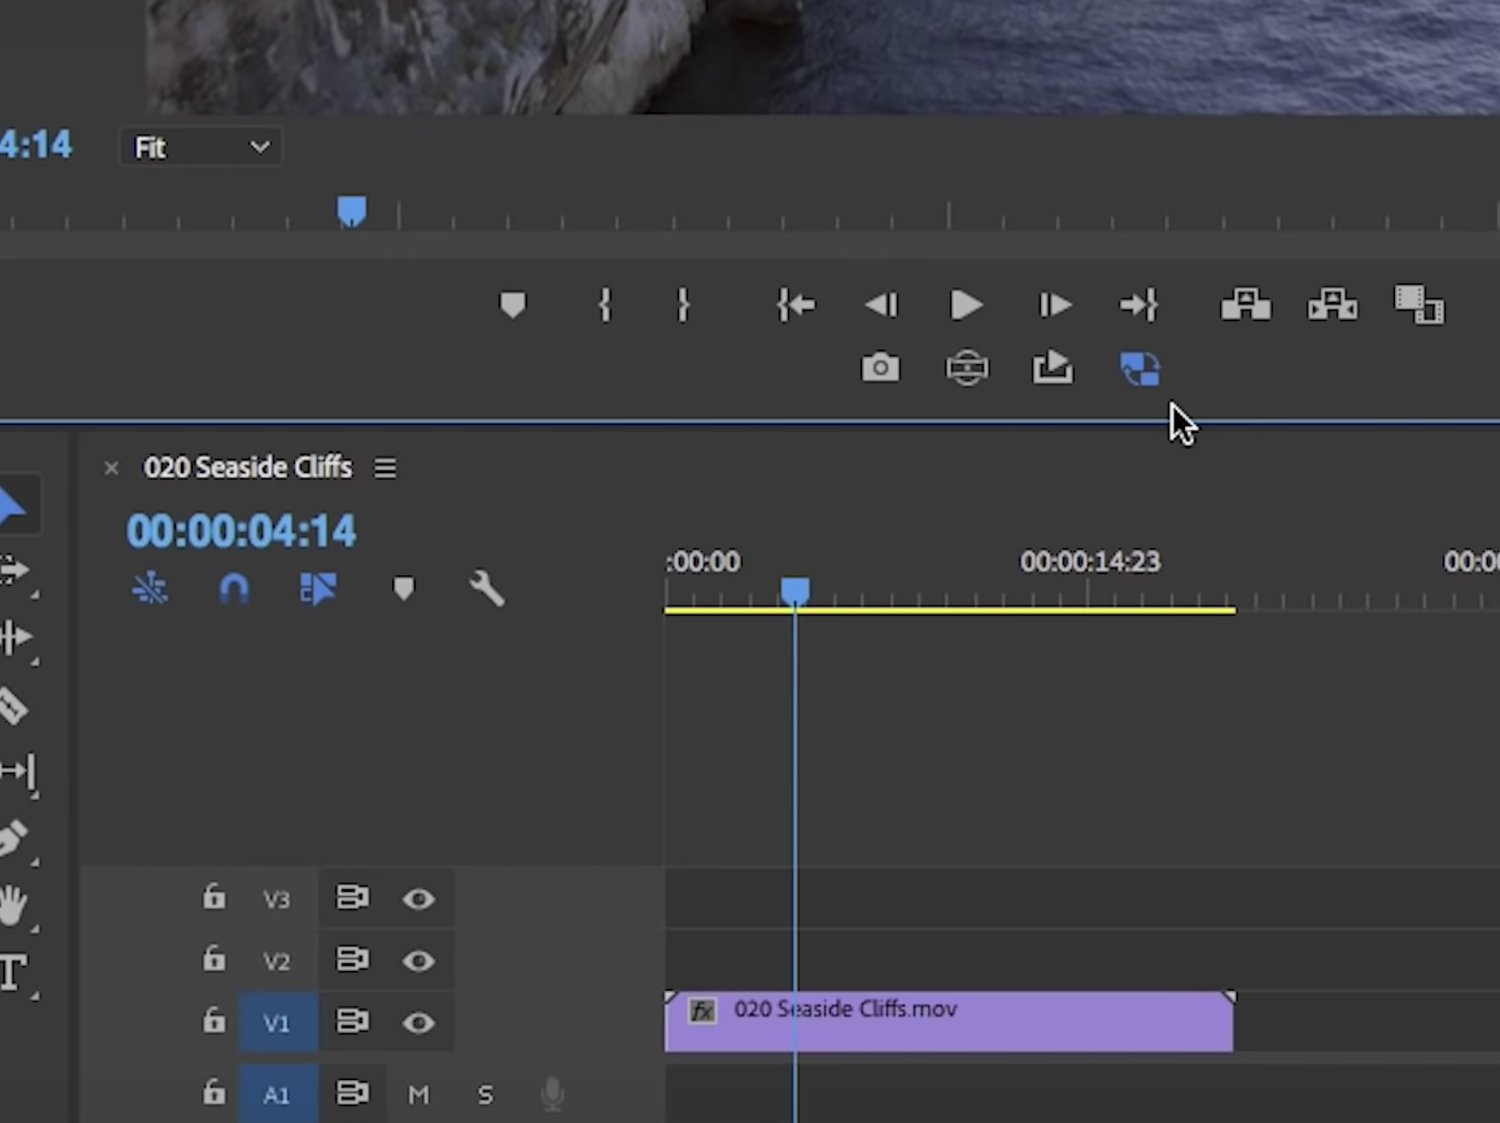
Task: Mute the A1 audio track
Action: coord(418,1095)
